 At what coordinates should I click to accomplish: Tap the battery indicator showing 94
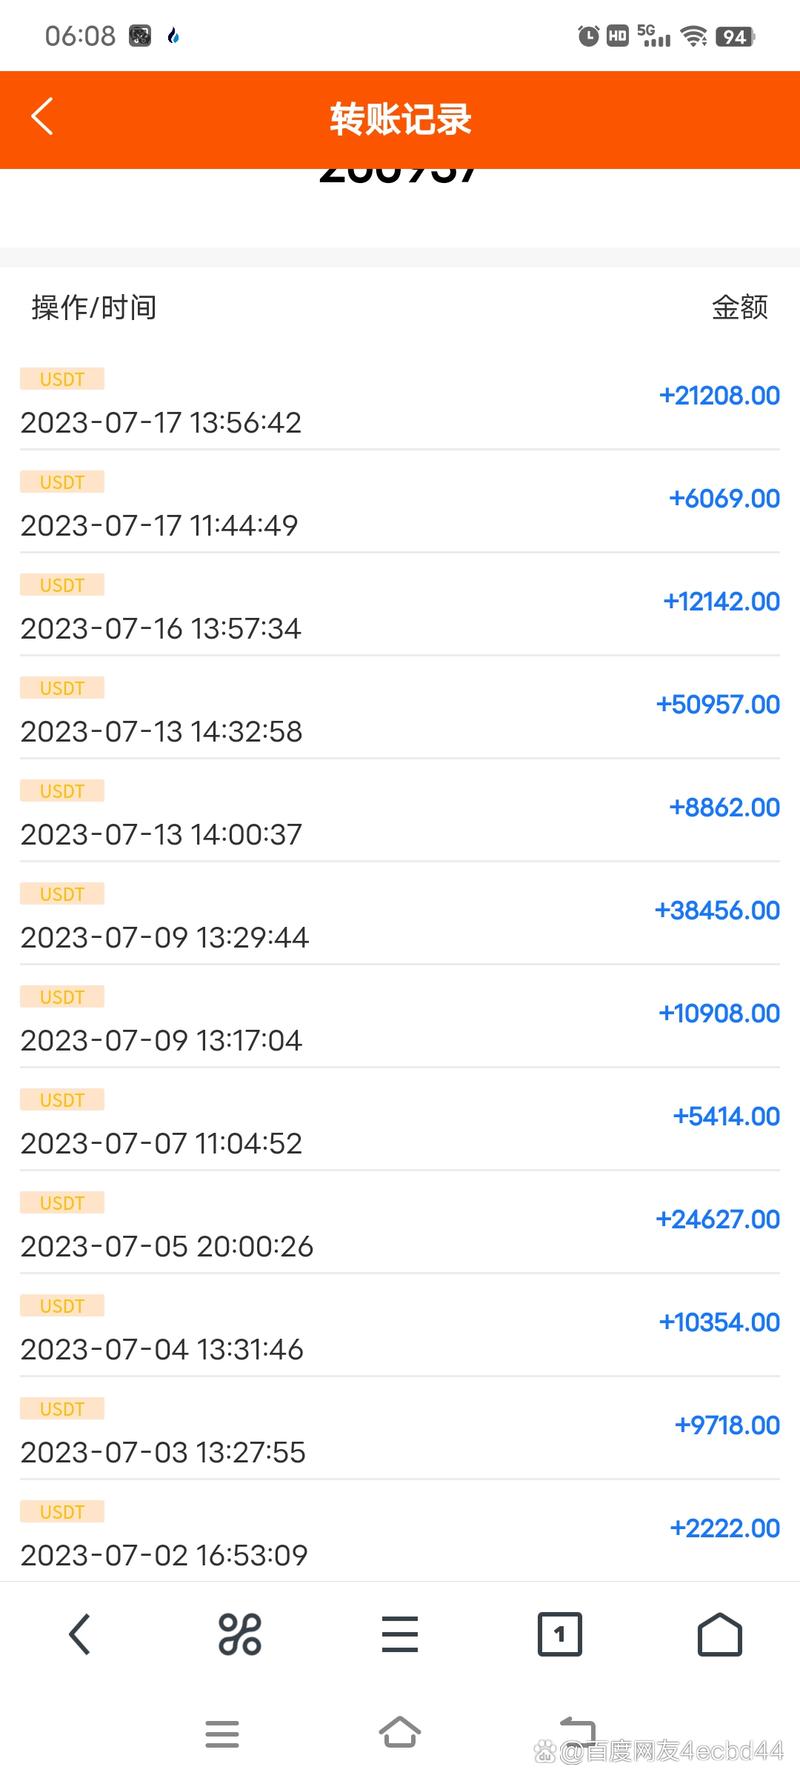pyautogui.click(x=735, y=37)
